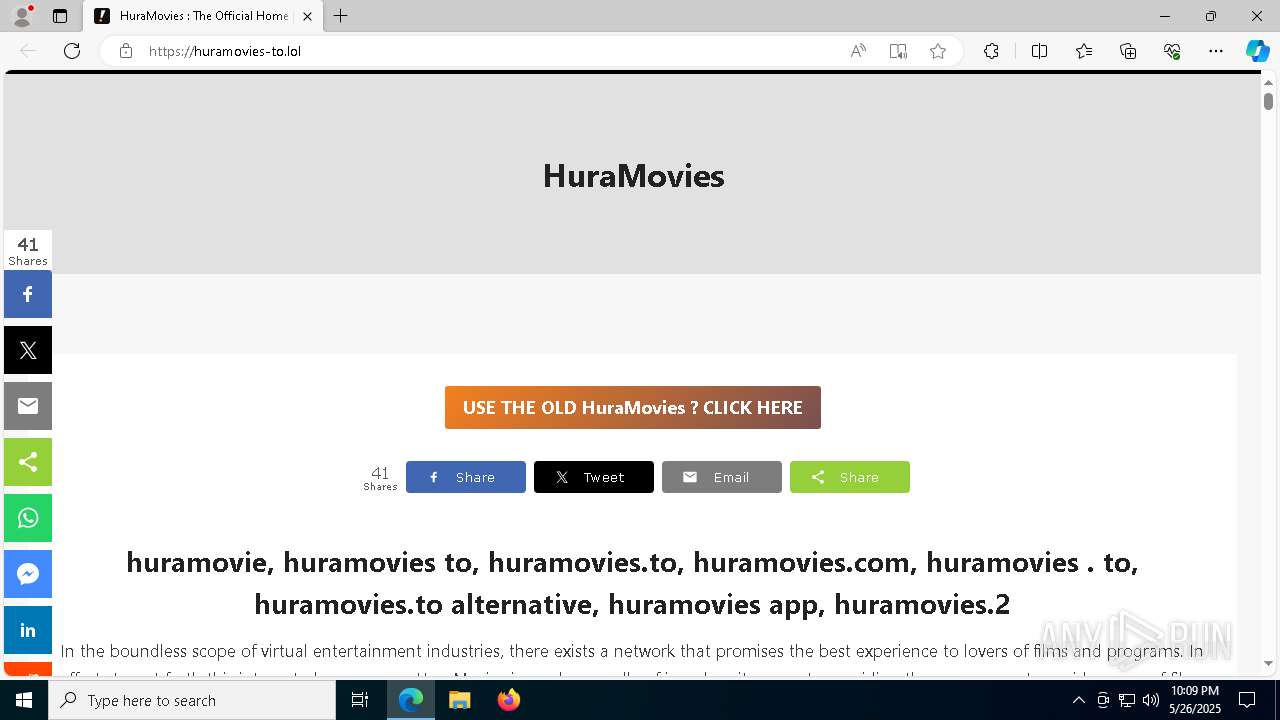Click green ShareThis sidebar icon

pos(28,462)
